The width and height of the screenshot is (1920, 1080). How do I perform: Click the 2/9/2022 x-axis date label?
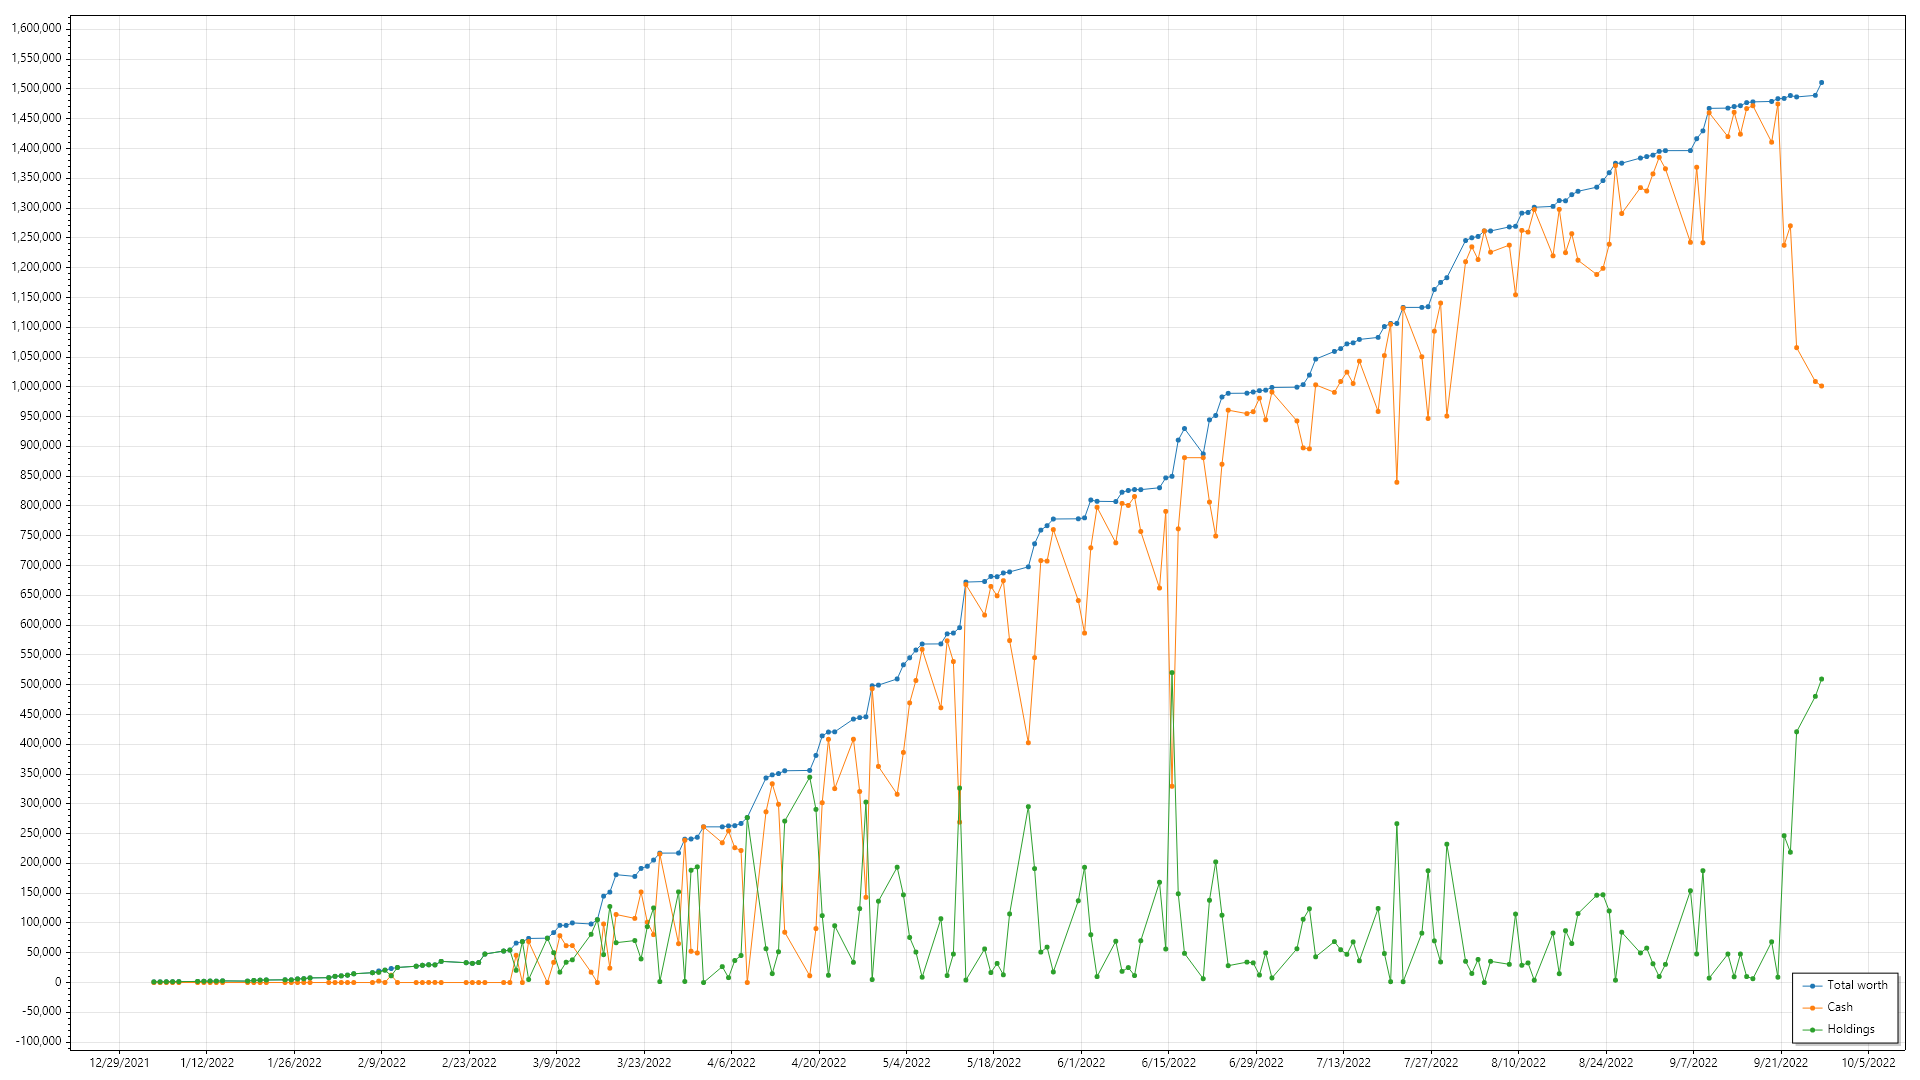coord(382,1063)
